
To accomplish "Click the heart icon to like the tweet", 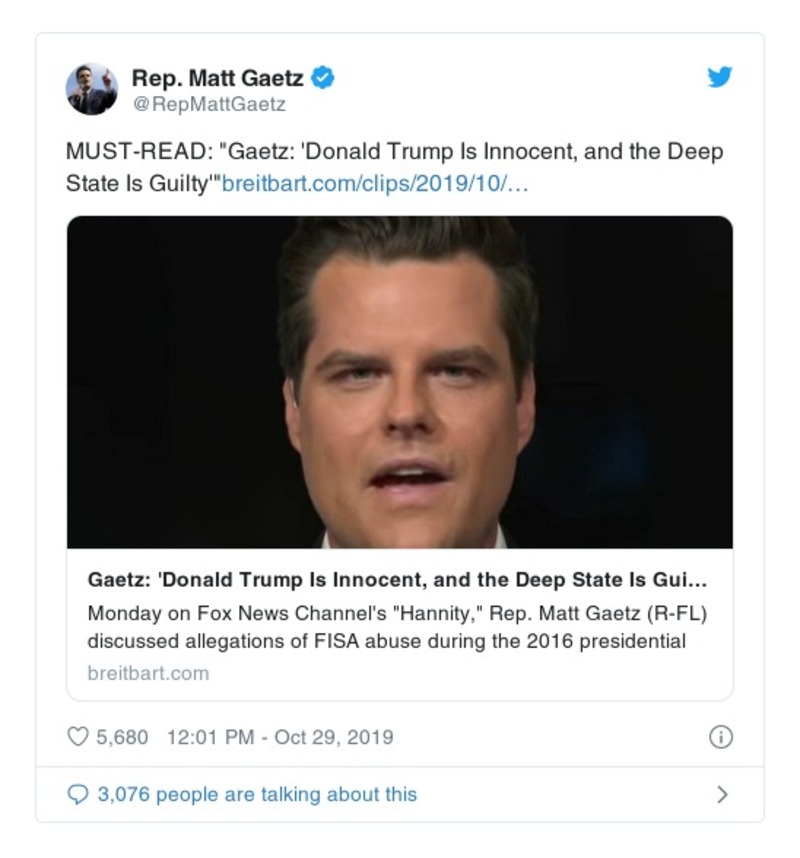I will pos(76,734).
